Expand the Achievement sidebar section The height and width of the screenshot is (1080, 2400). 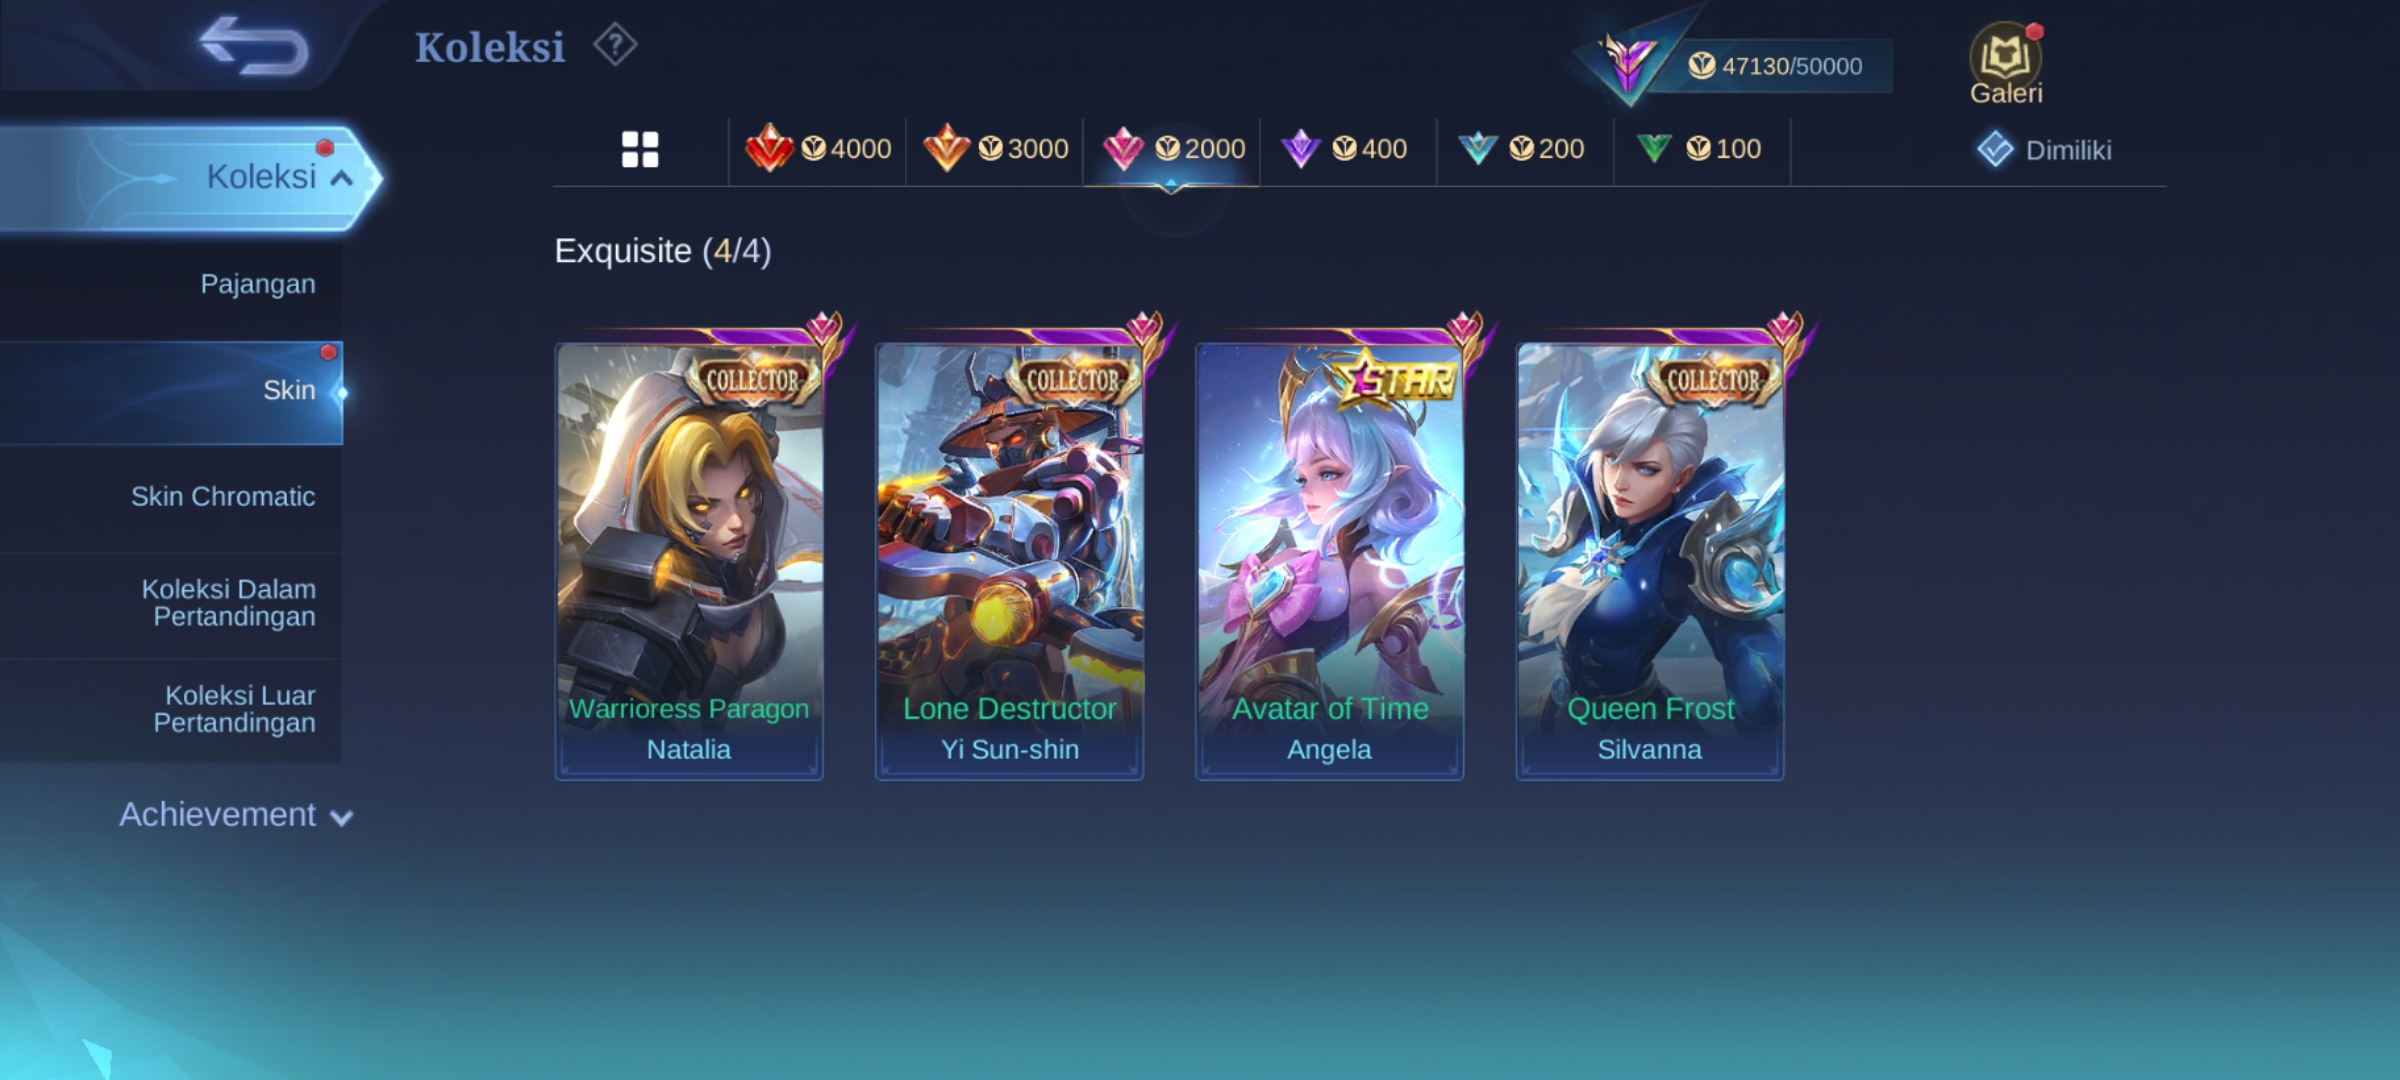pyautogui.click(x=236, y=815)
